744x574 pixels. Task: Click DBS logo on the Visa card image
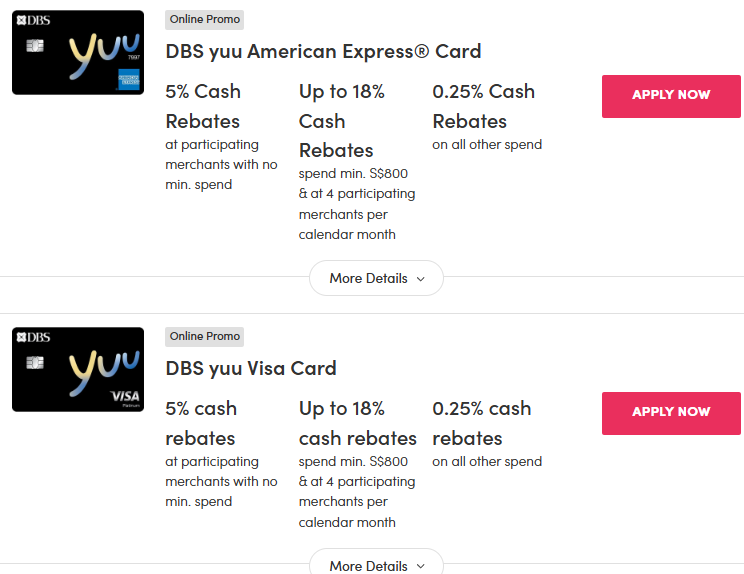pos(33,337)
